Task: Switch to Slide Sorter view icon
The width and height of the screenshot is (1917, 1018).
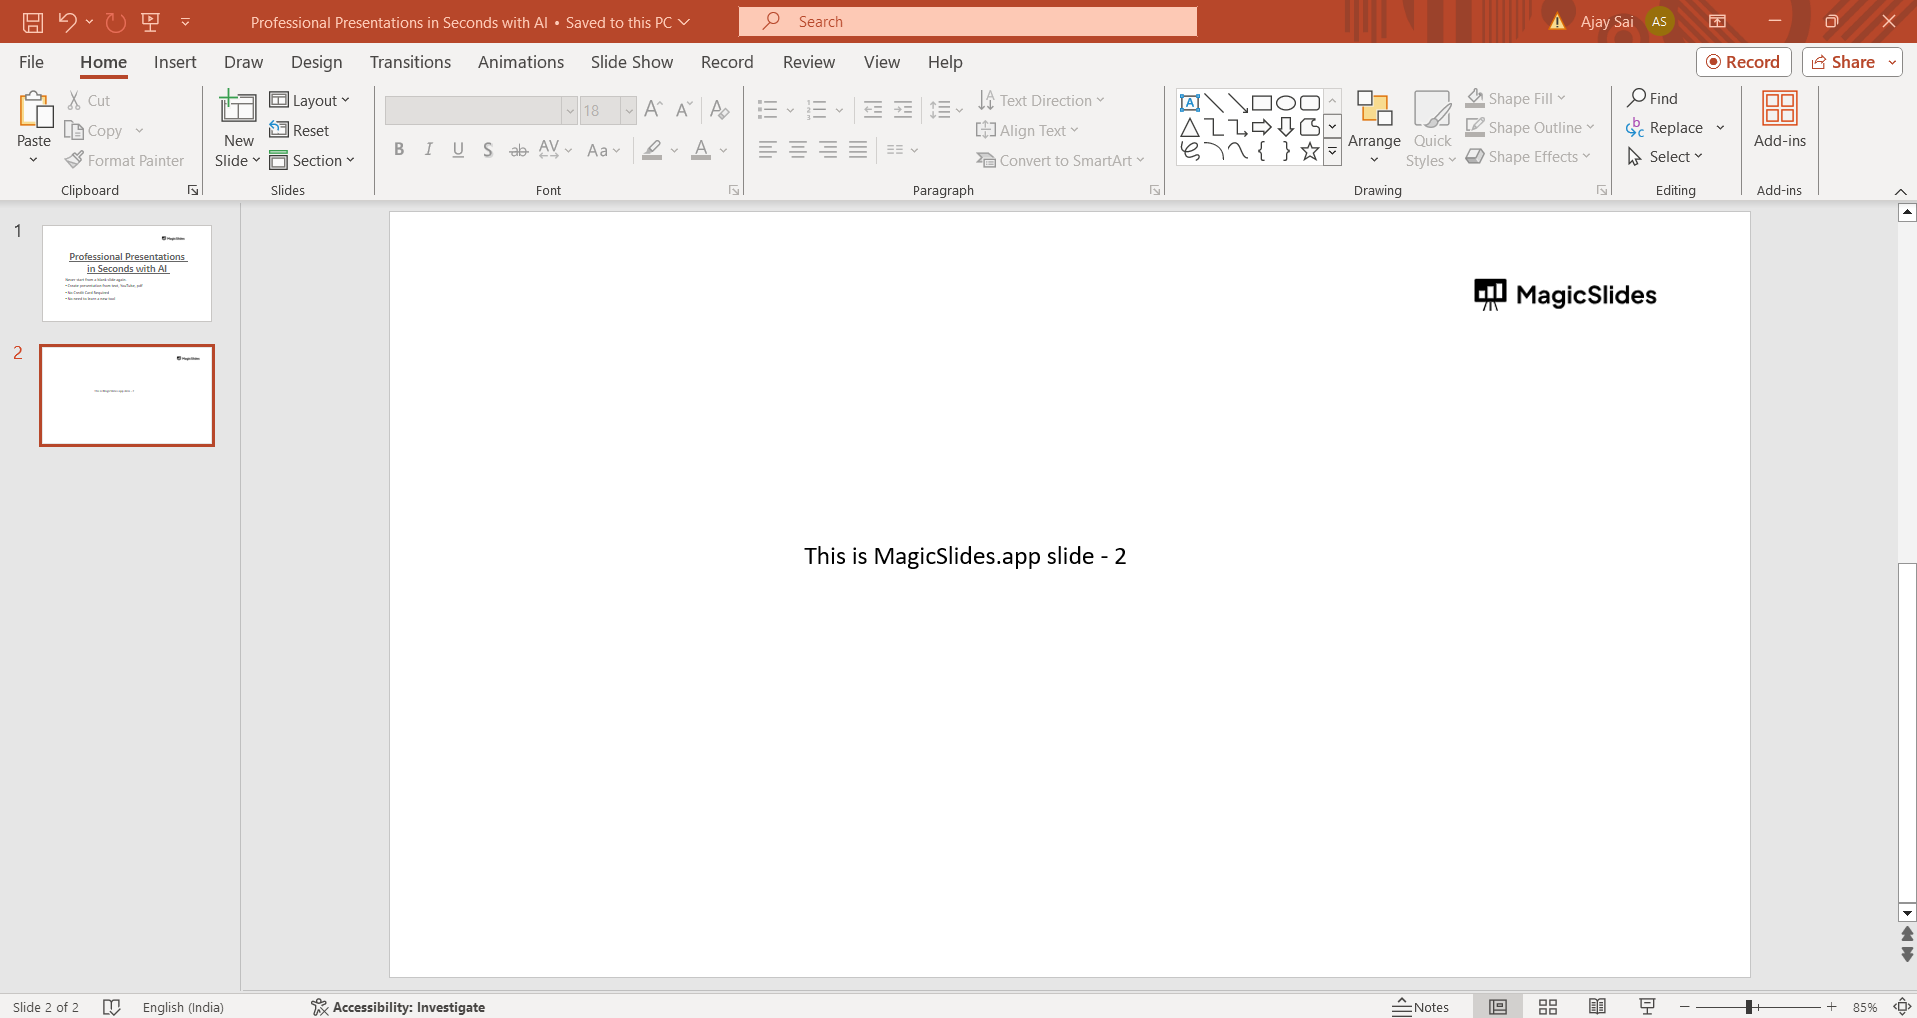Action: [1548, 1007]
